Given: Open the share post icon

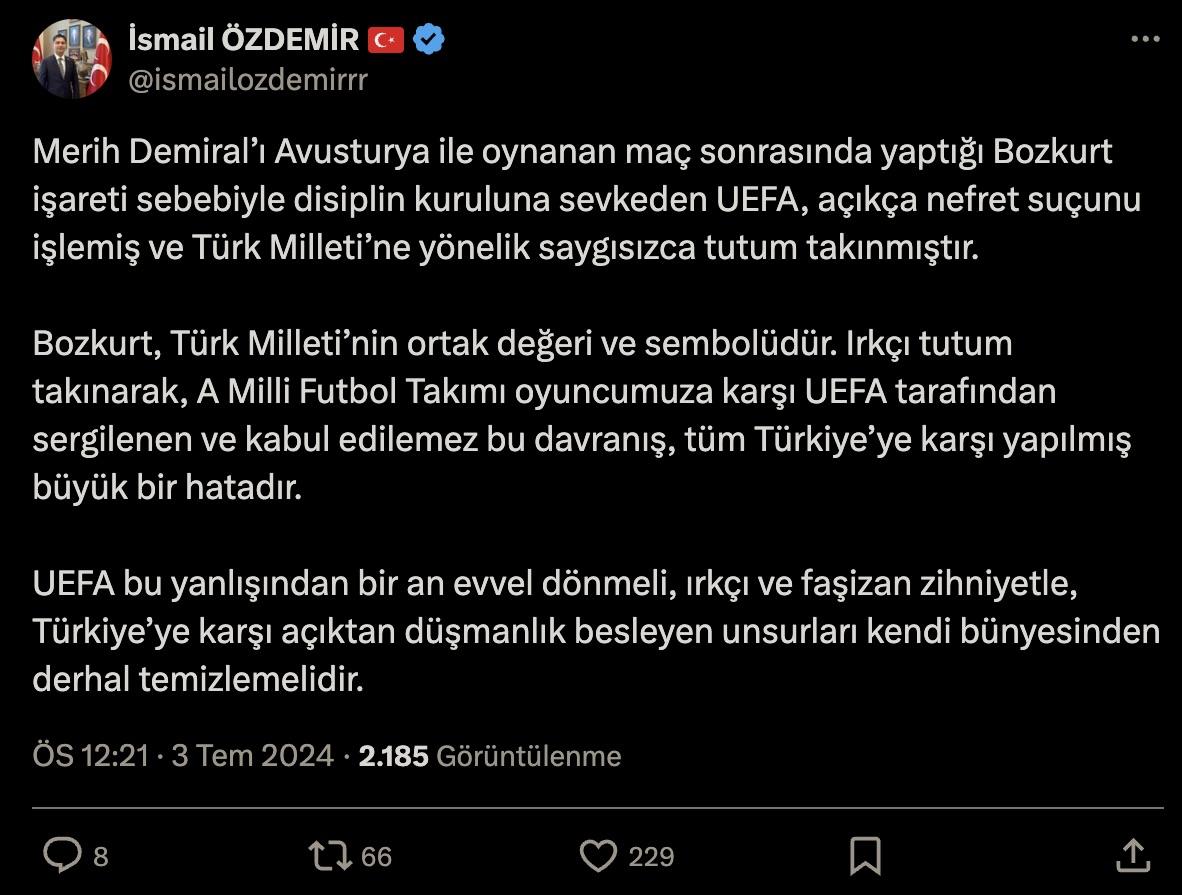Looking at the screenshot, I should point(1132,855).
